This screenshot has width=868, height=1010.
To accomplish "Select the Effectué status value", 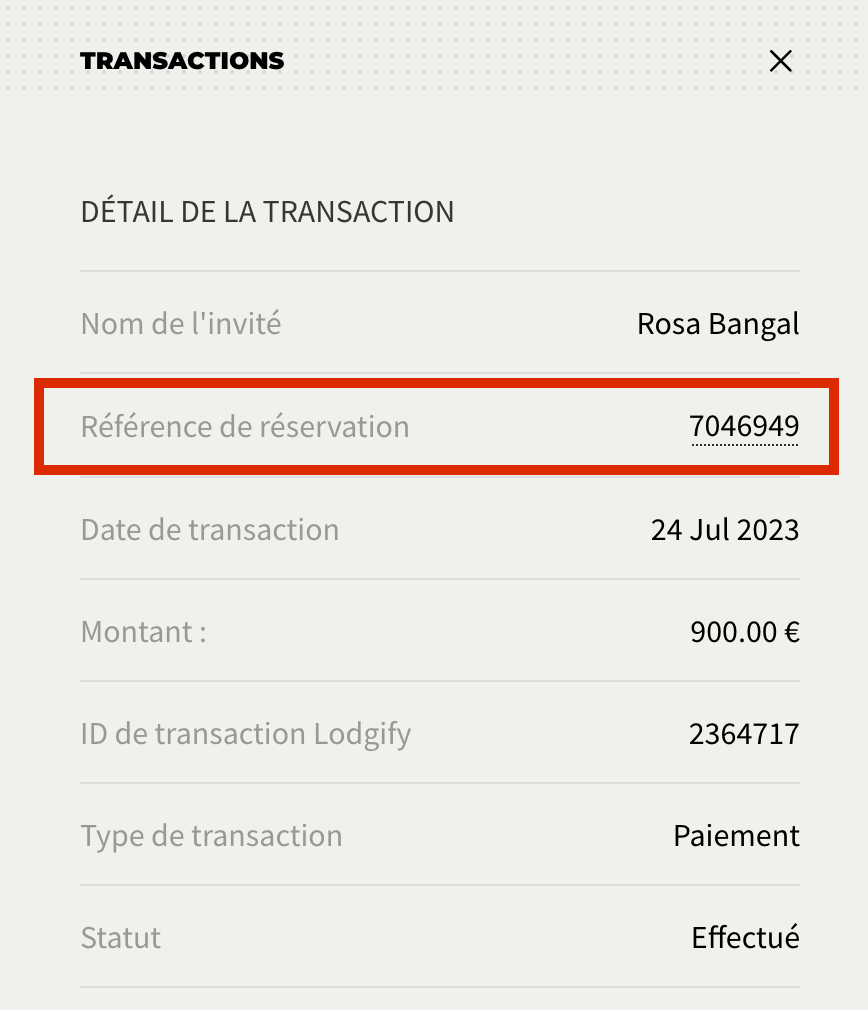I will click(745, 938).
